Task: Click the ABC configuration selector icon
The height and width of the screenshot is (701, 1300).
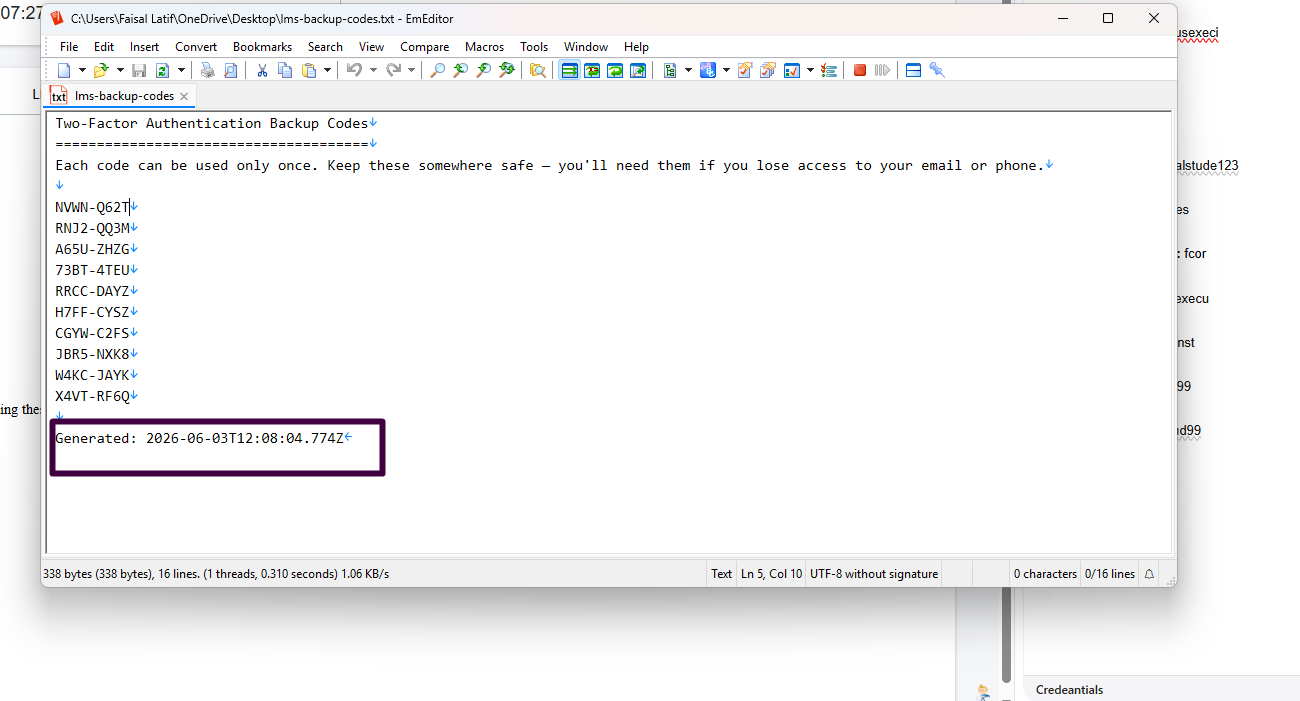Action: (x=708, y=70)
